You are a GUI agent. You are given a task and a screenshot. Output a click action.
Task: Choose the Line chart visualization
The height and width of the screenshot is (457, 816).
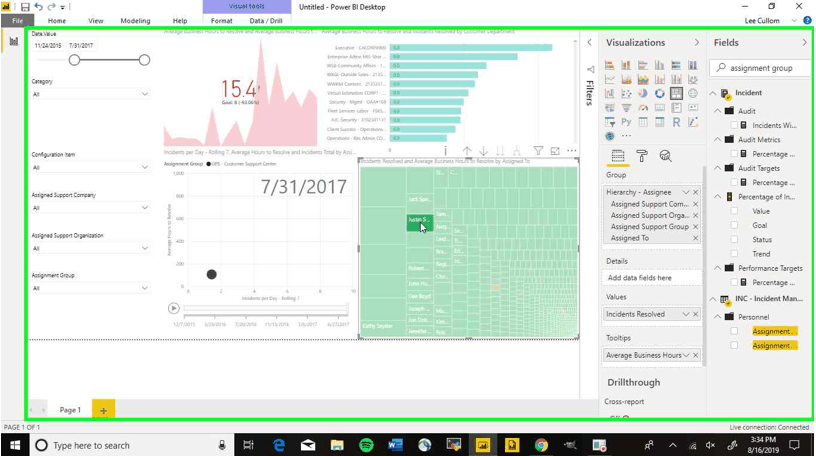609,80
